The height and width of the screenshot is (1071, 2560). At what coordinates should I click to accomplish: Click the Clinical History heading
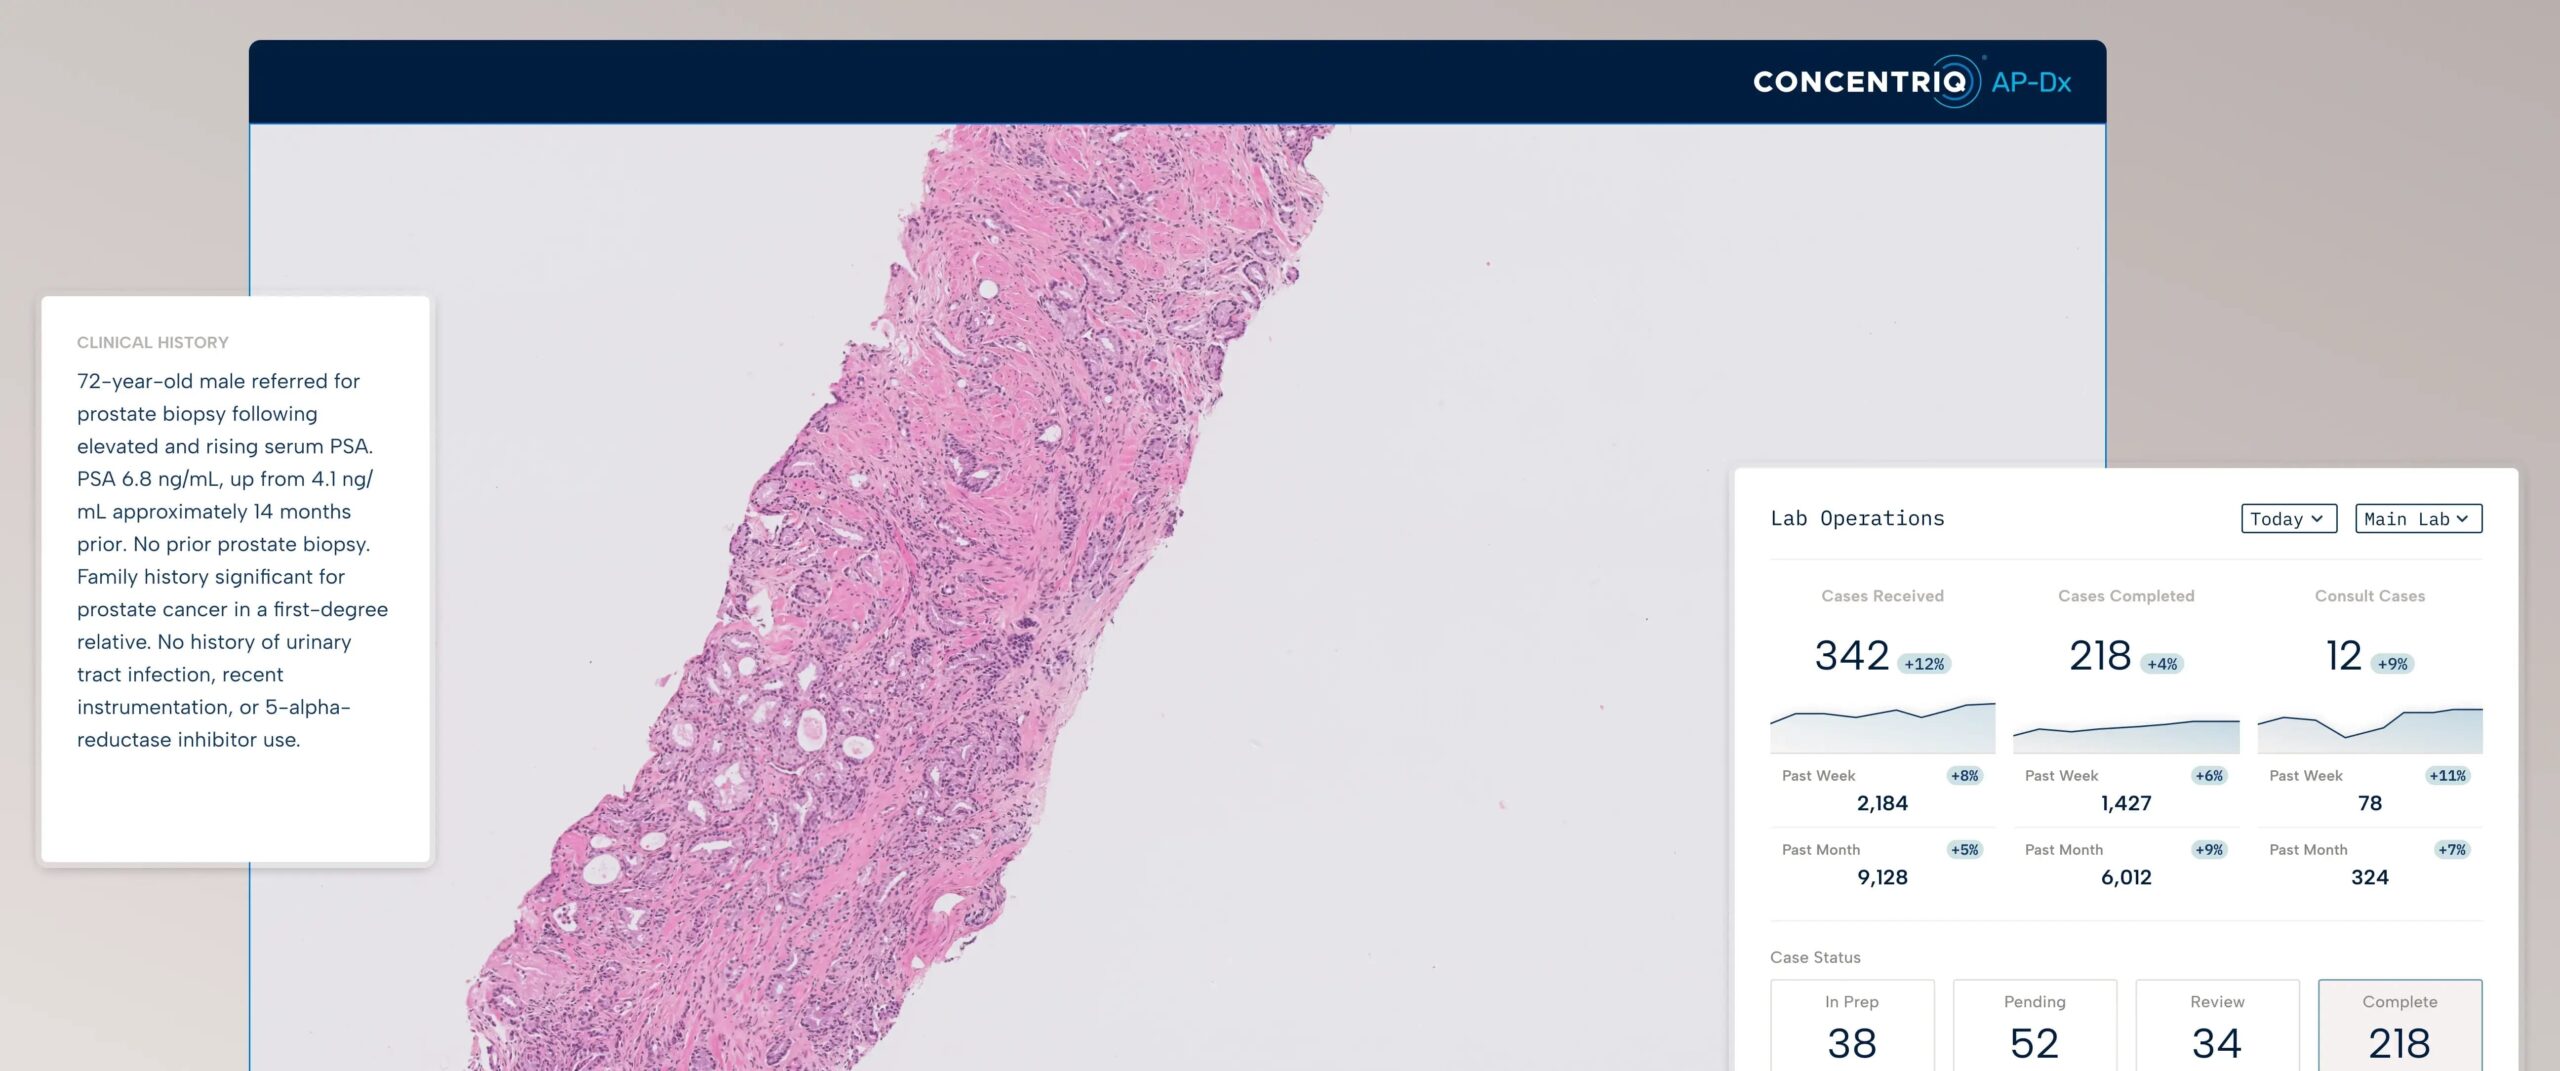tap(153, 343)
